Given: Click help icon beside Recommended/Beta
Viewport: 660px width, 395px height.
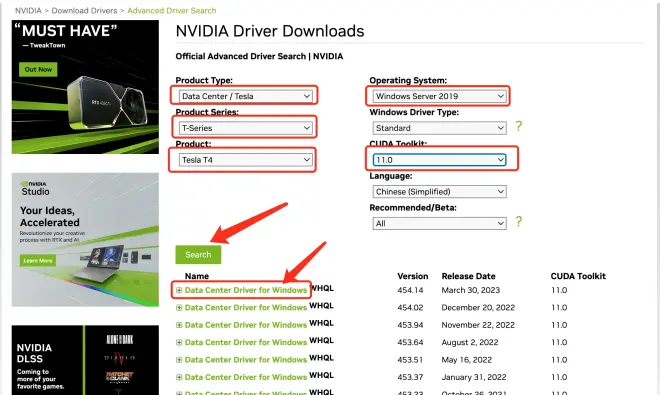Looking at the screenshot, I should [519, 222].
